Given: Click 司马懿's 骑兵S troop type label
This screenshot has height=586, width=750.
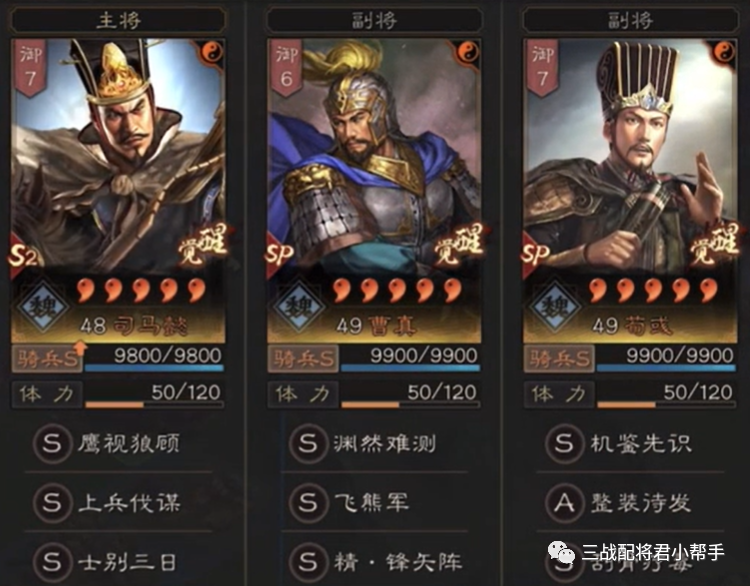Looking at the screenshot, I should click(x=47, y=359).
